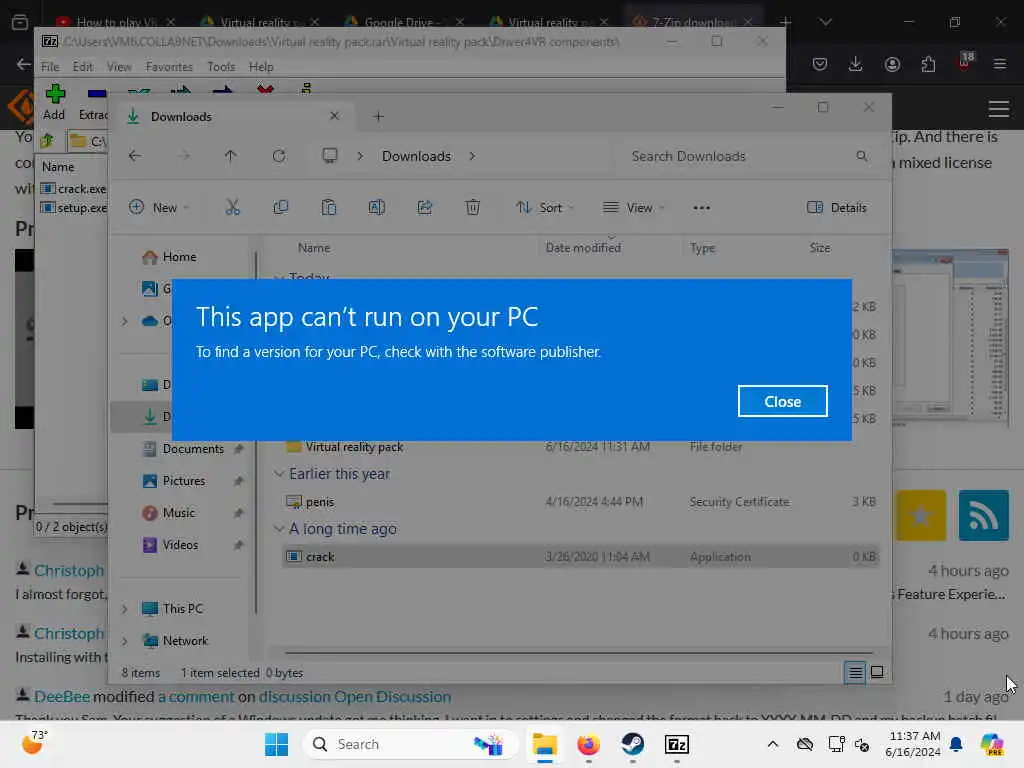
Task: Toggle the Details pane button
Action: (837, 208)
